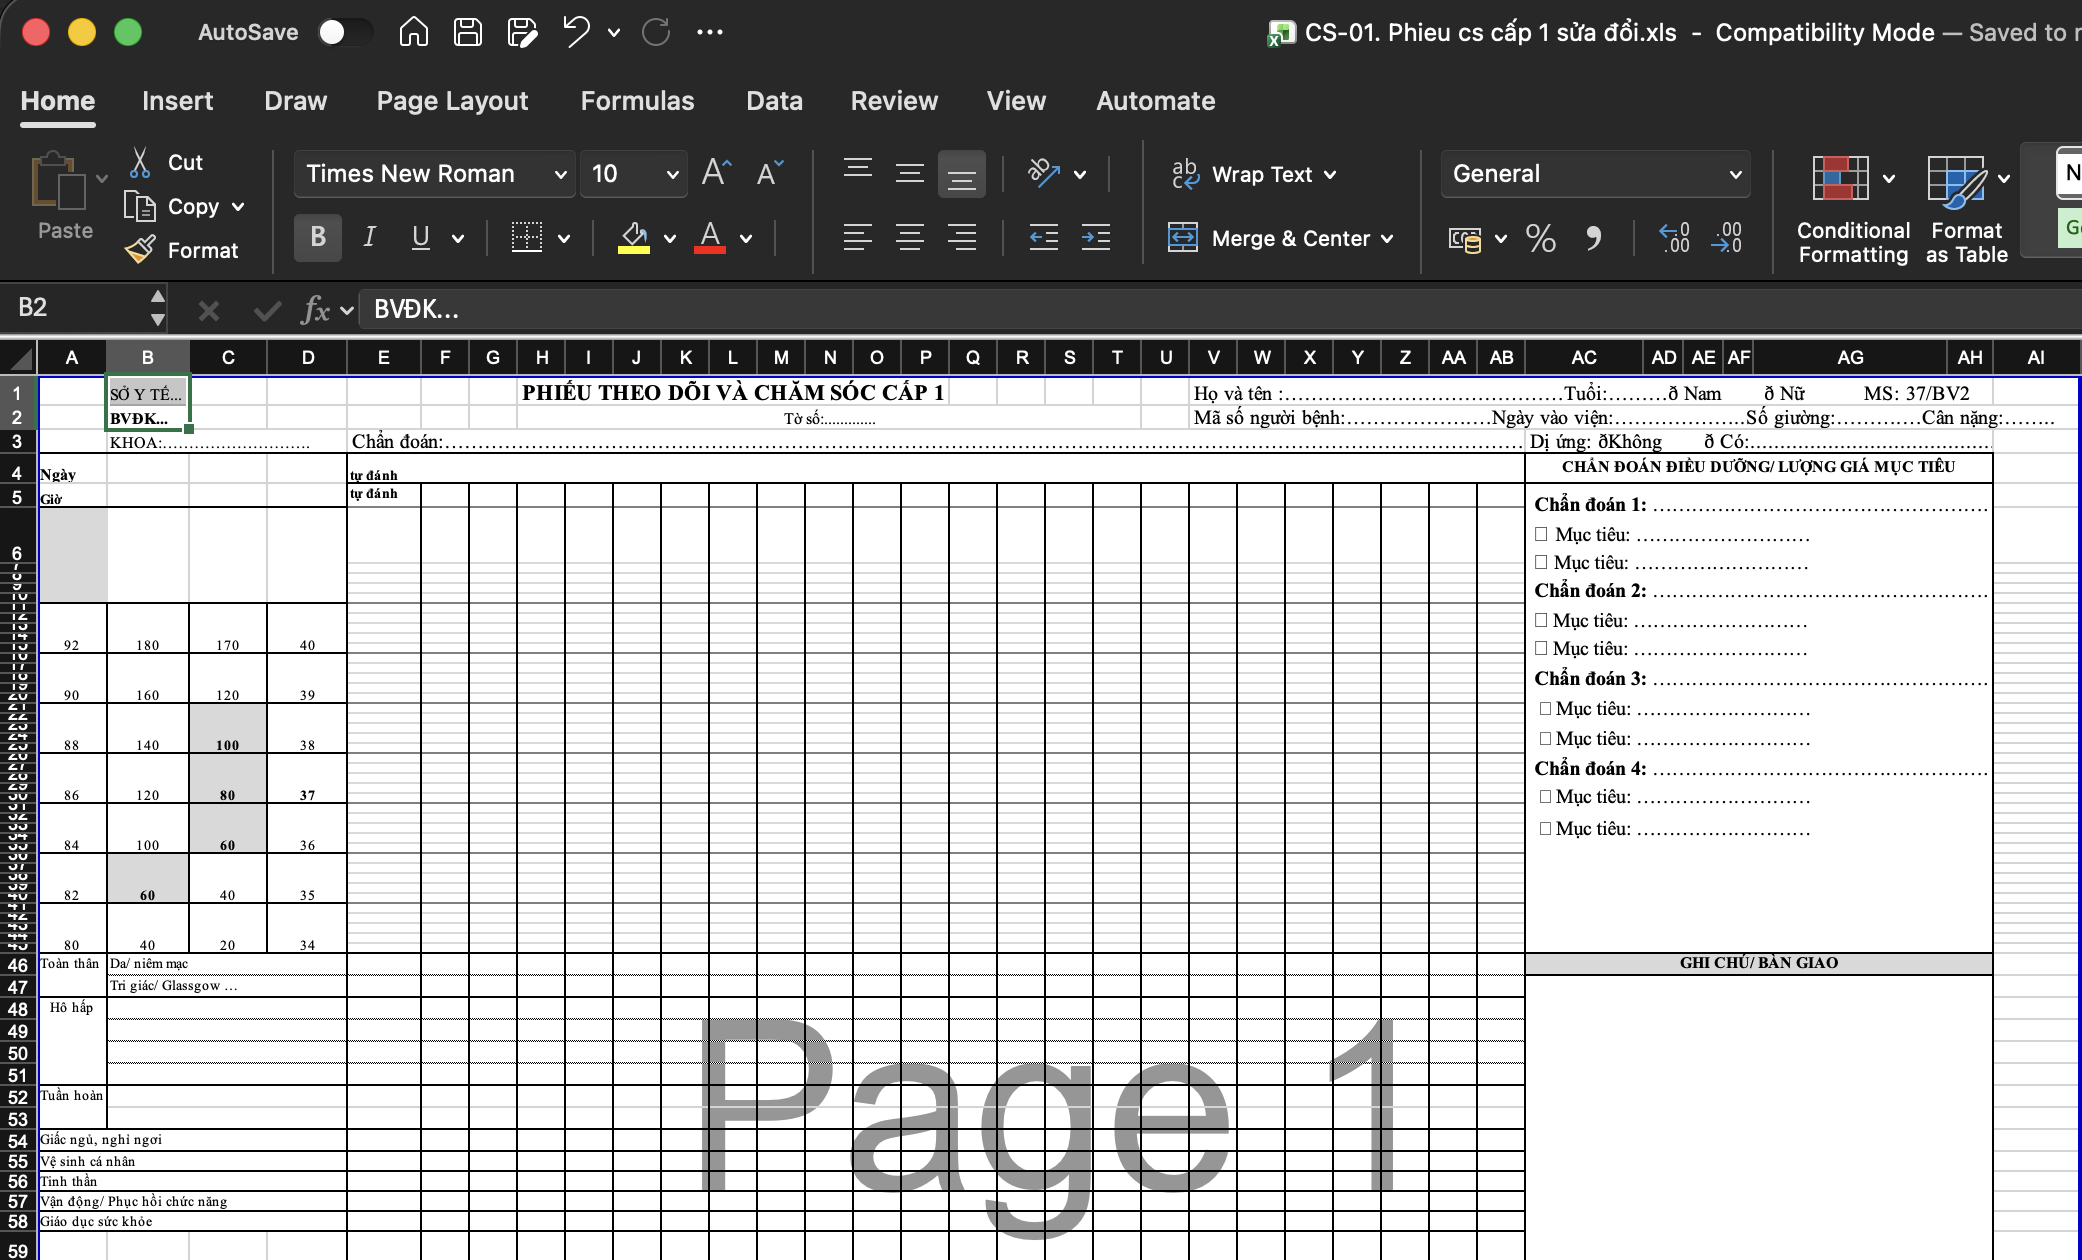This screenshot has width=2082, height=1260.
Task: Apply Percent Style format
Action: (x=1540, y=238)
